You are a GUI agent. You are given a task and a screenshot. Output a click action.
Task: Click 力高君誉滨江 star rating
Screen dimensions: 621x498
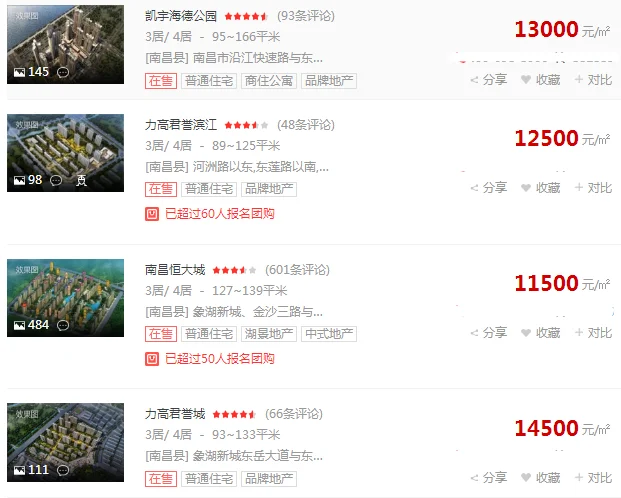pyautogui.click(x=246, y=126)
